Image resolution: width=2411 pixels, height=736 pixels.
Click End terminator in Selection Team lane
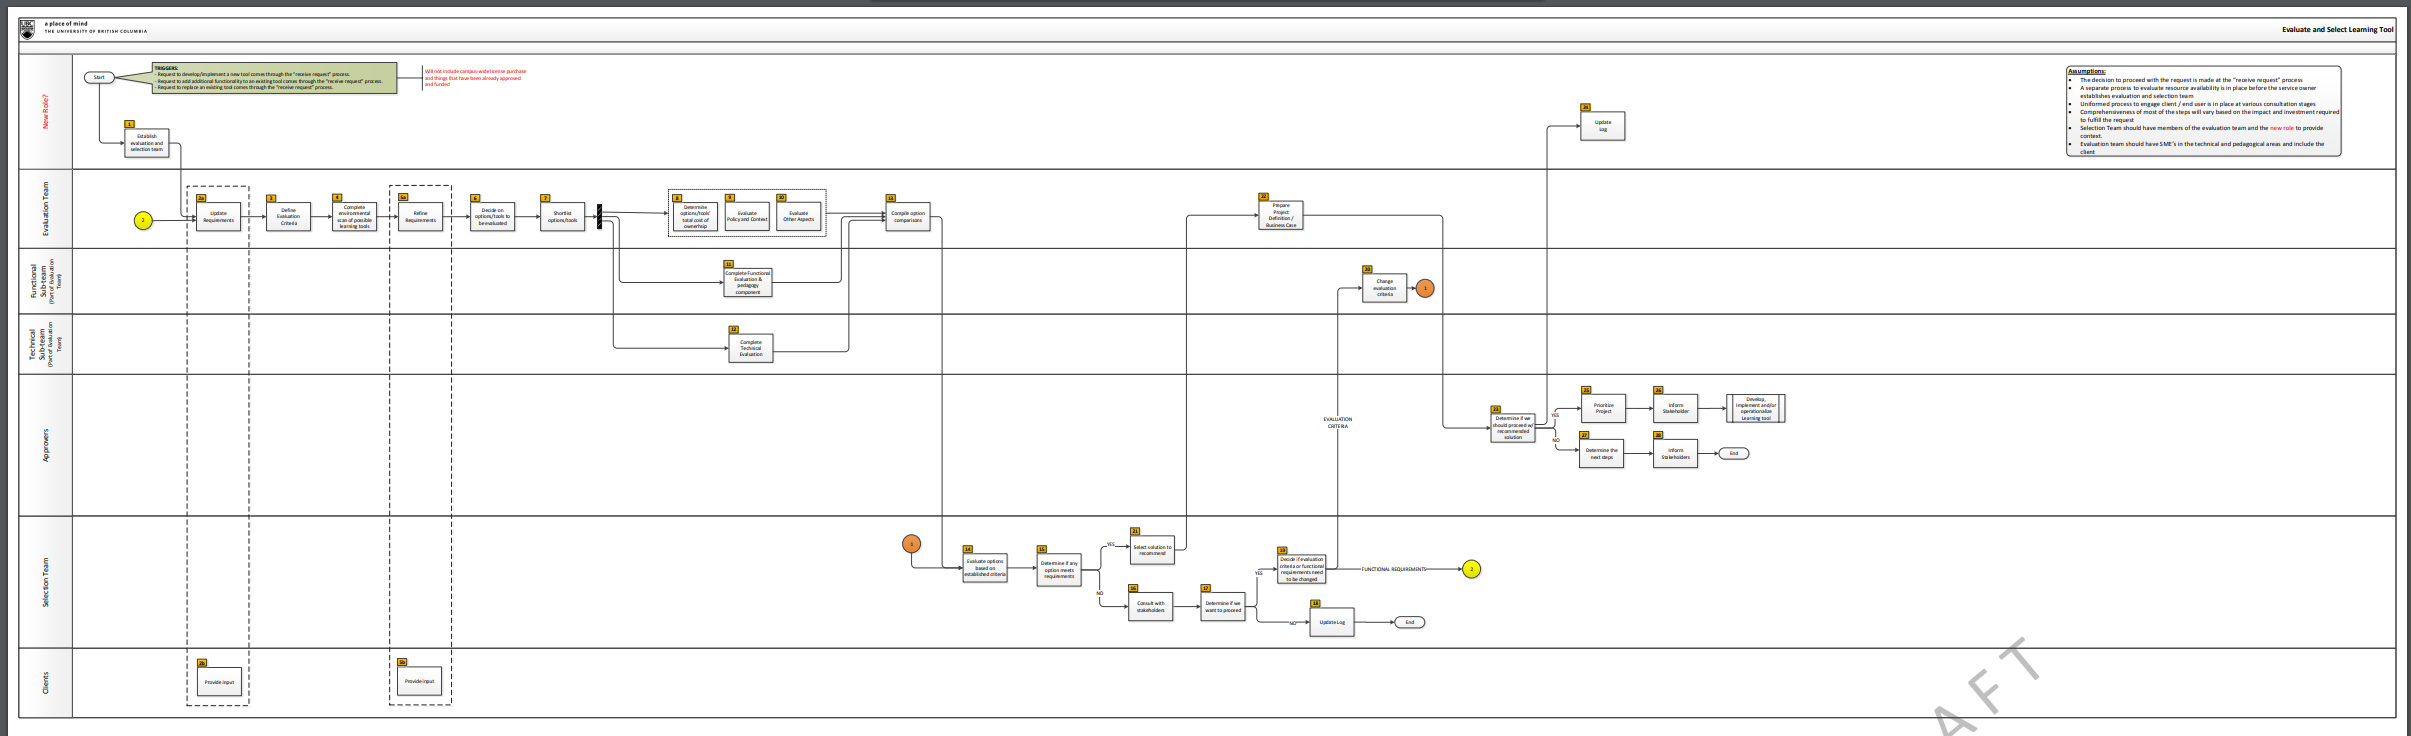coord(1410,622)
